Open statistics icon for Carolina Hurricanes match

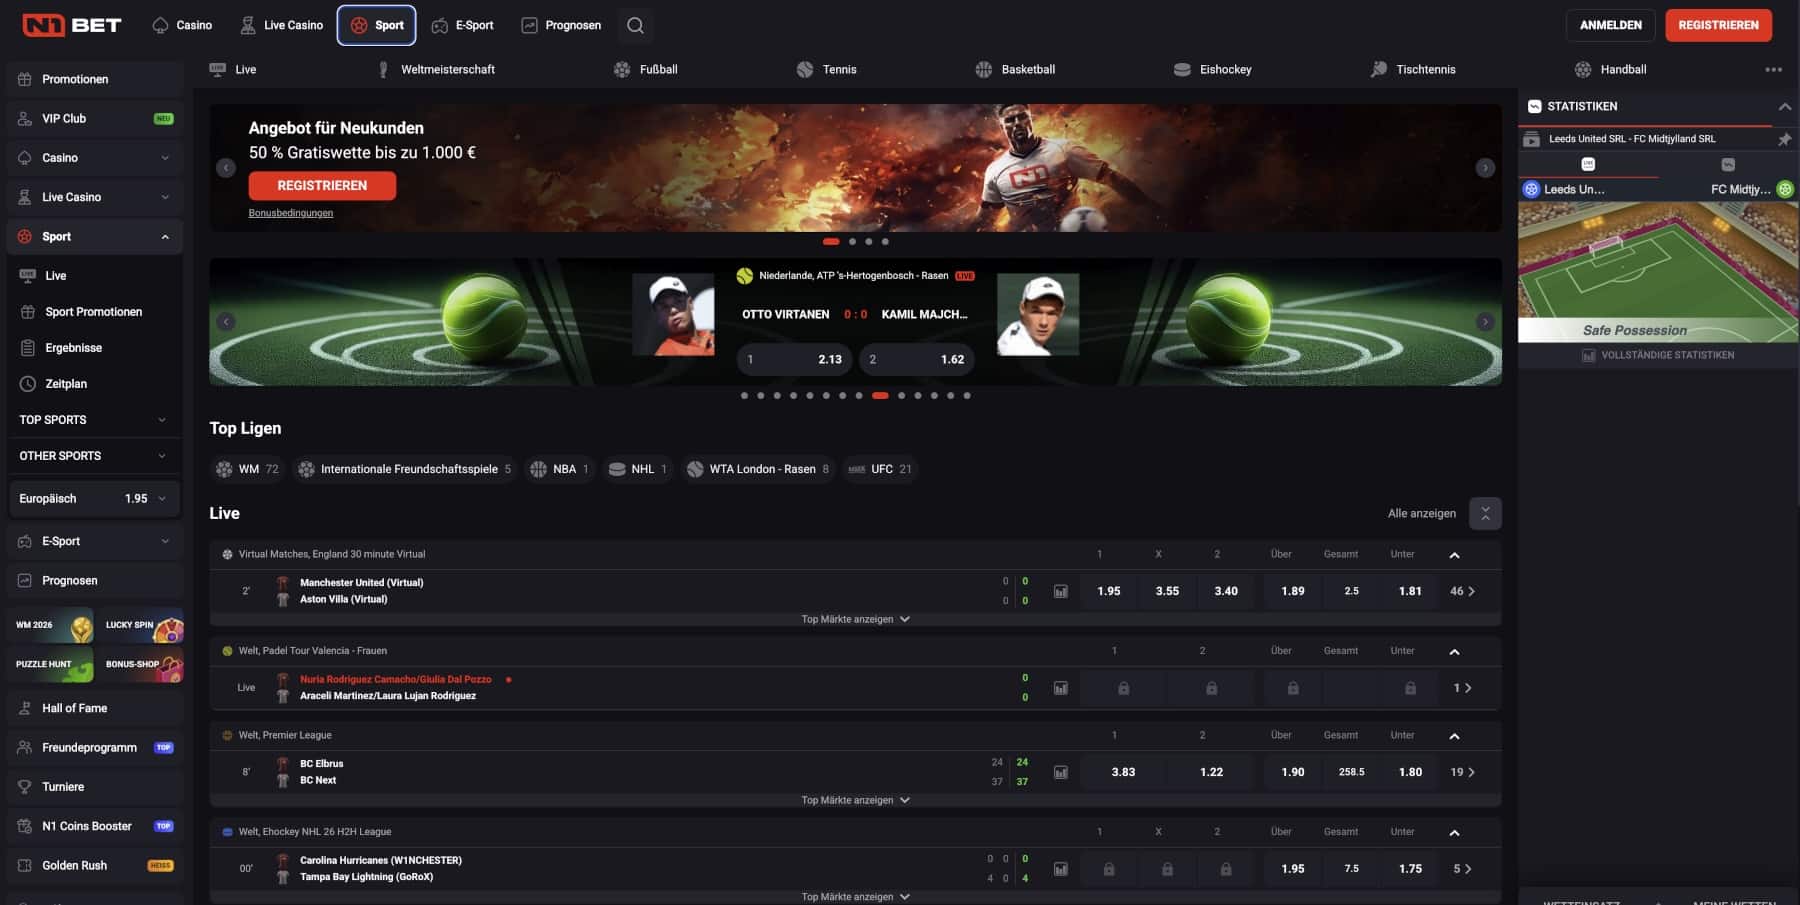pyautogui.click(x=1060, y=869)
